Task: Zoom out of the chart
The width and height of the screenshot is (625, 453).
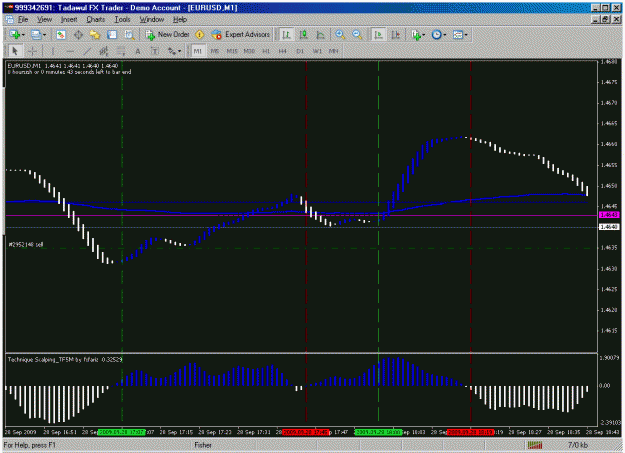Action: coord(357,35)
